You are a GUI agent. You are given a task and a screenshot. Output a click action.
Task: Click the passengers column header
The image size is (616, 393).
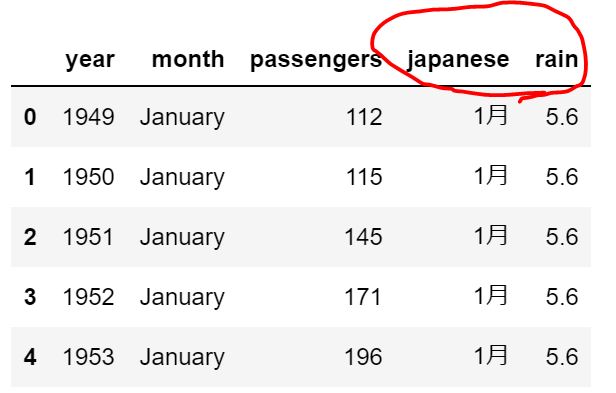pyautogui.click(x=316, y=60)
